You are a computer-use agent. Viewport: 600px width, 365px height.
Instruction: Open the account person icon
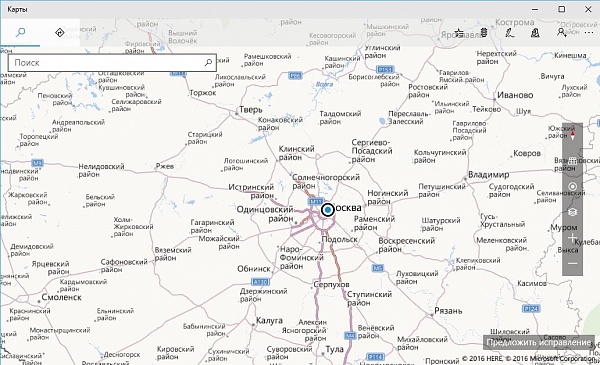[x=561, y=33]
